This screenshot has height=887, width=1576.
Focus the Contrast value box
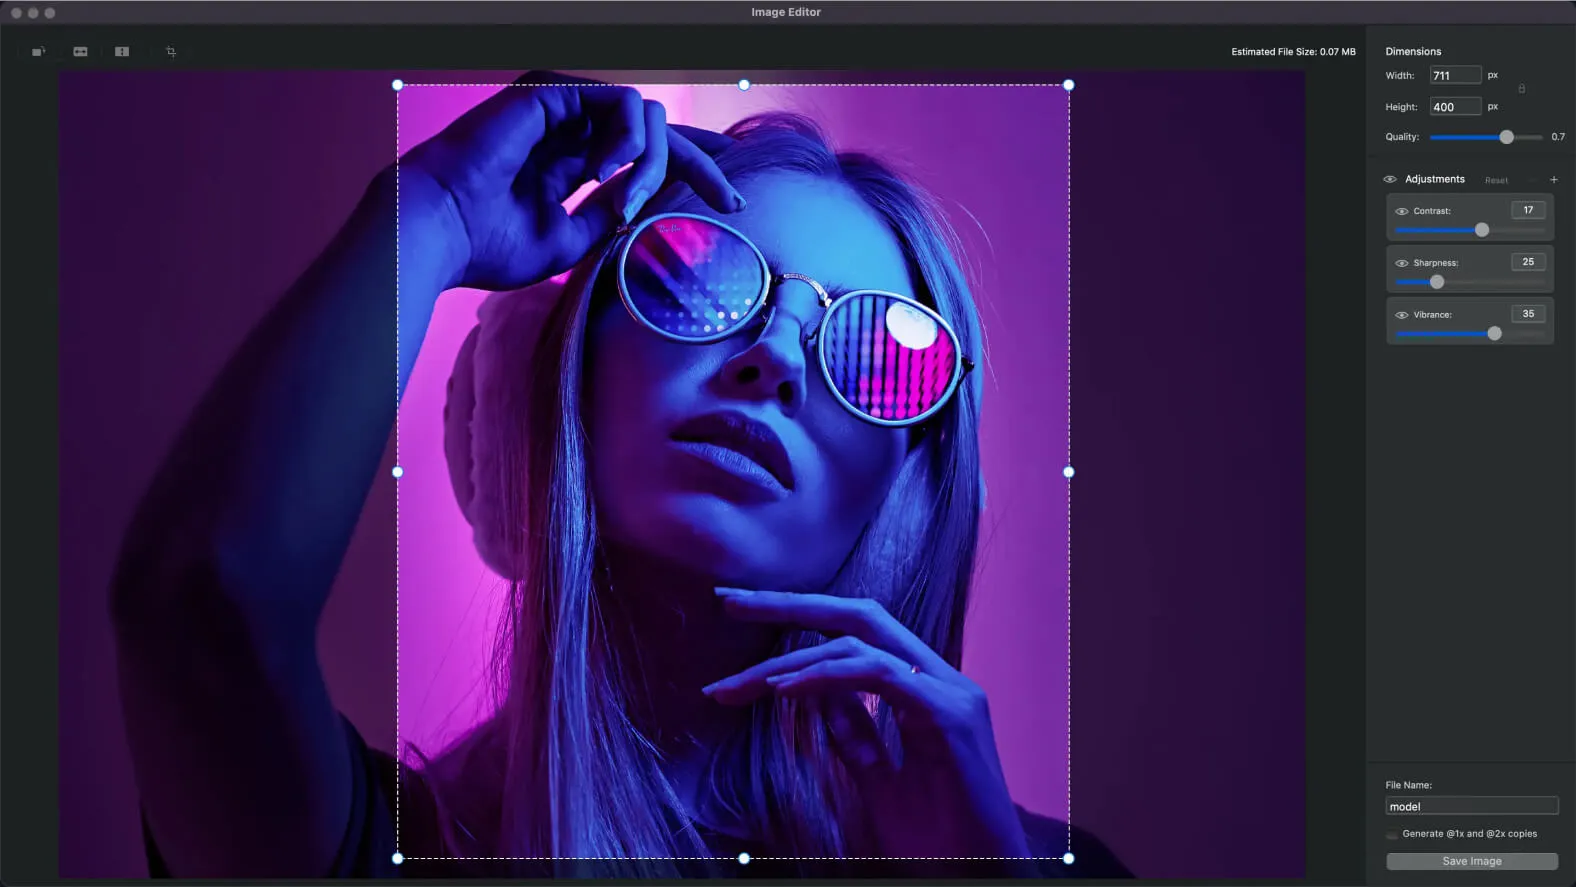[1528, 210]
